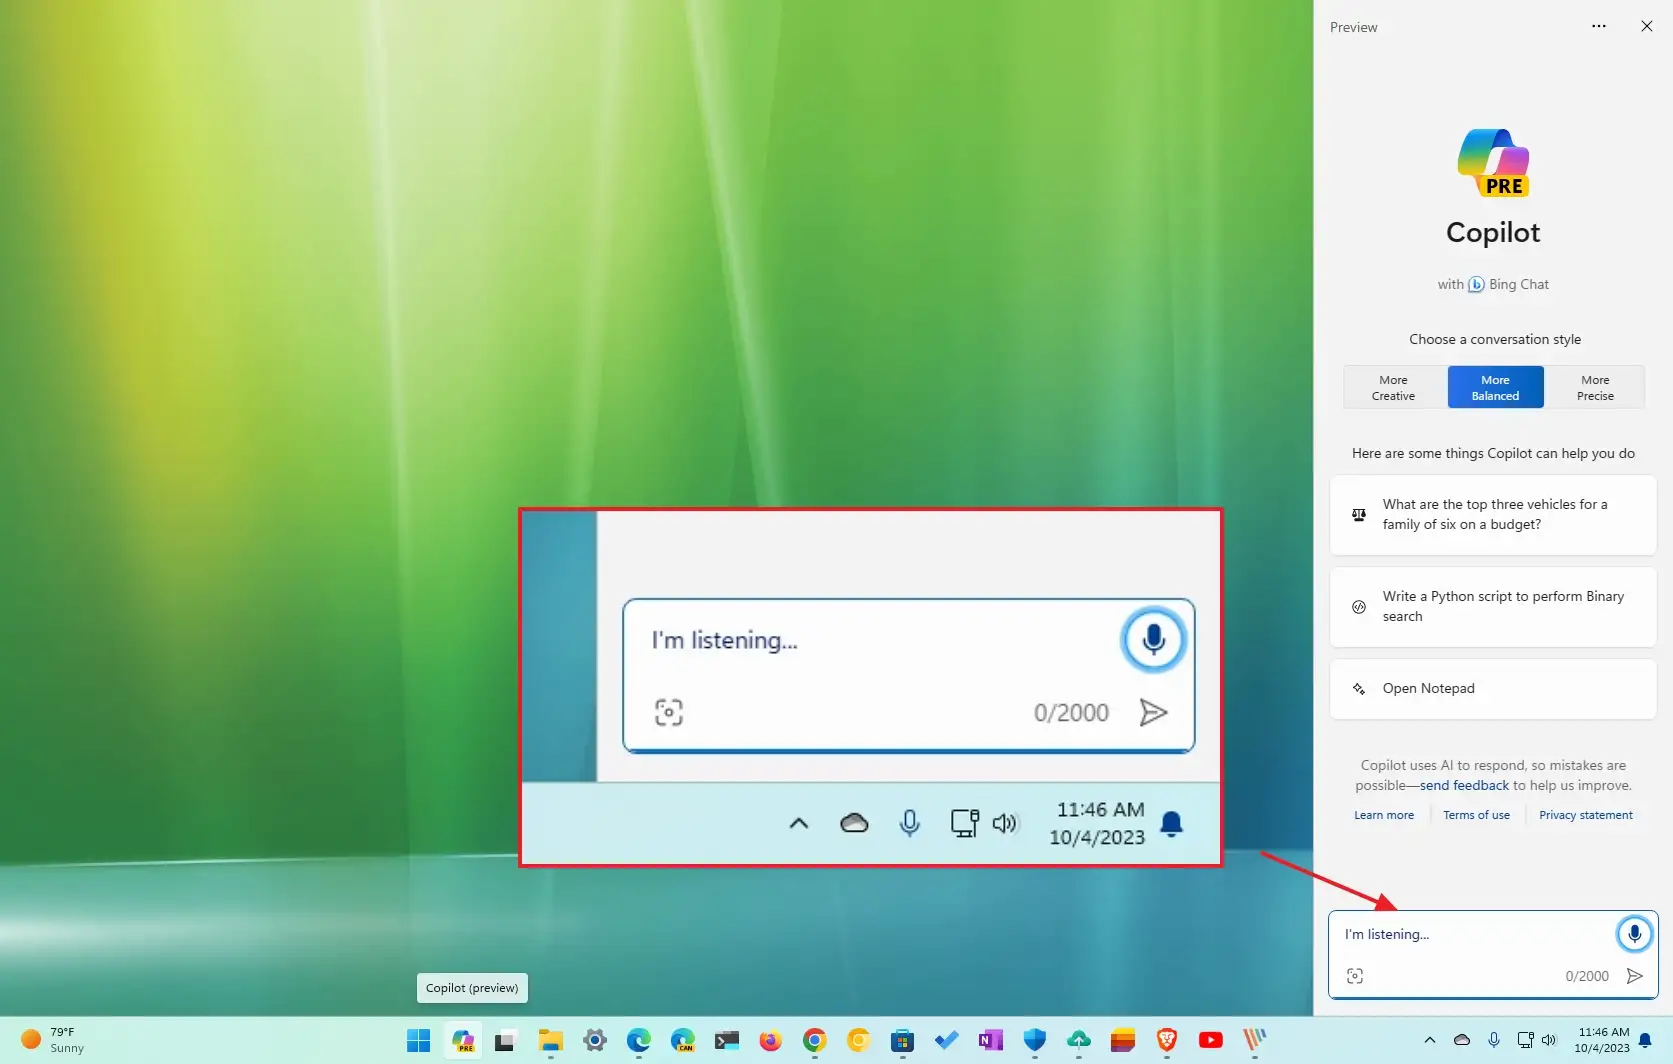Click the image capture icon in Copilot input
This screenshot has height=1064, width=1673.
click(1355, 975)
